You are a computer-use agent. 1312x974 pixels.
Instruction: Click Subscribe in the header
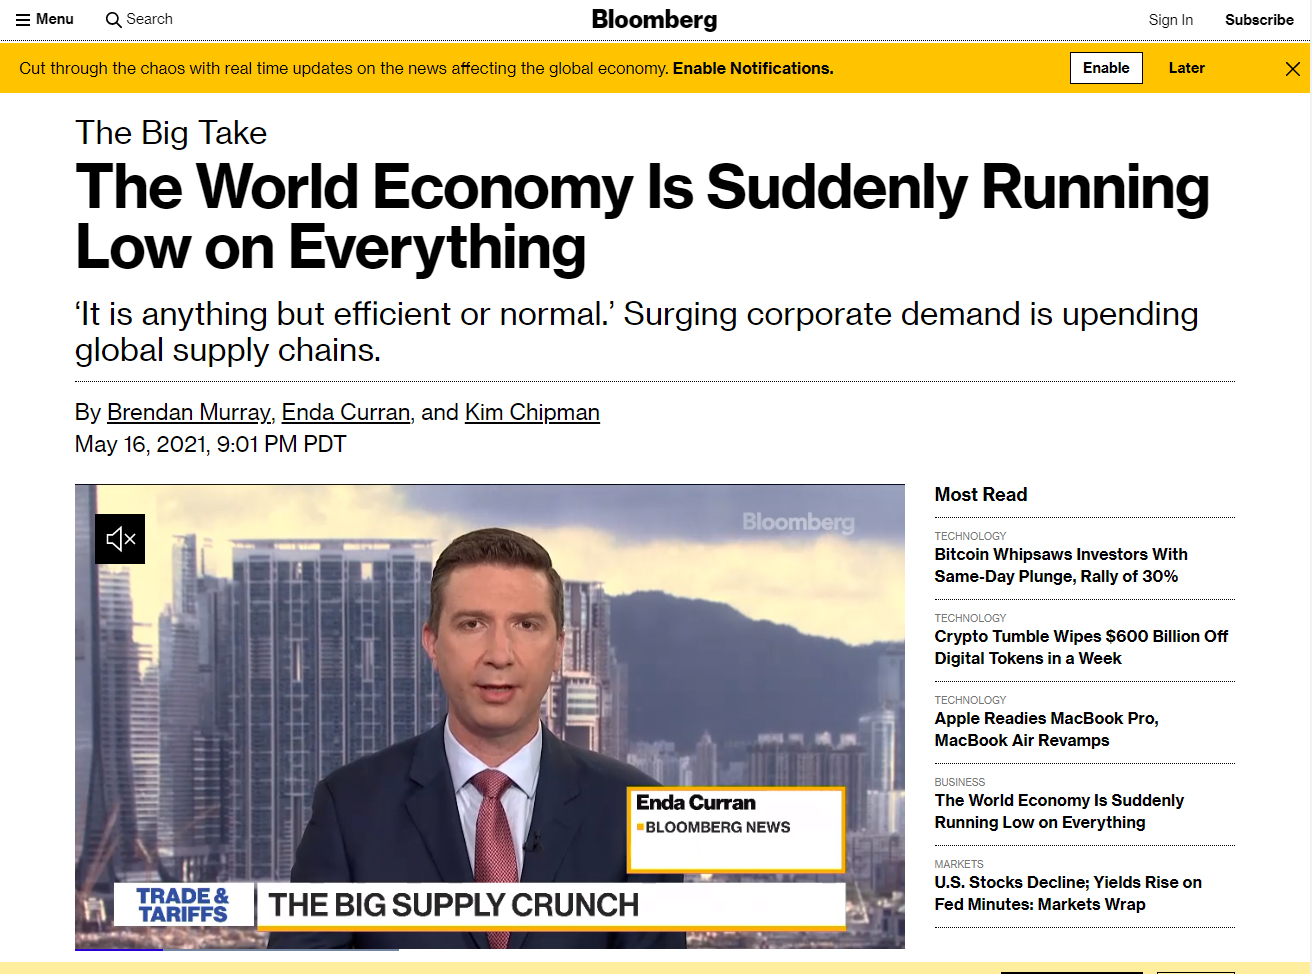[x=1259, y=20]
